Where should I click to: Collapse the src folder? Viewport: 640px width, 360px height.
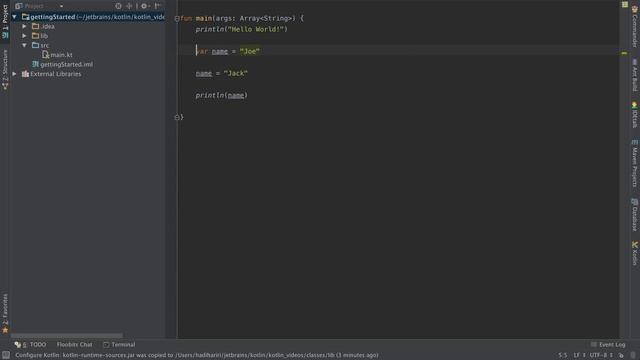point(24,45)
